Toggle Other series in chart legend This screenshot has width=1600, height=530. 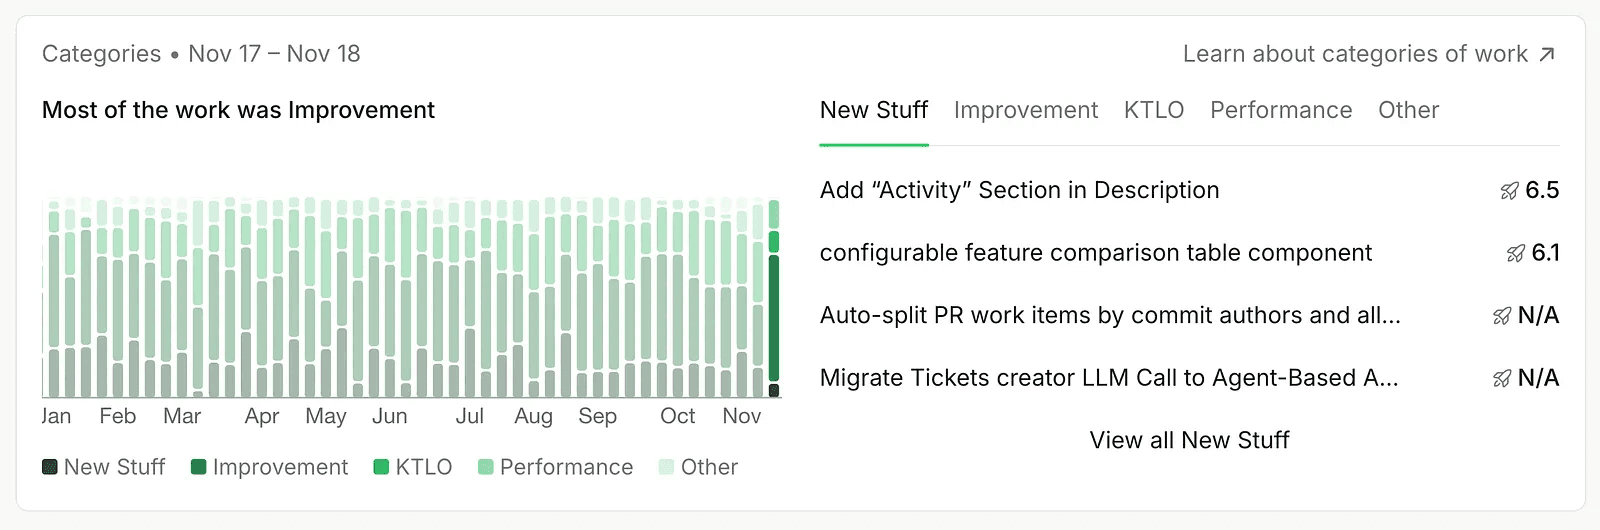point(699,467)
